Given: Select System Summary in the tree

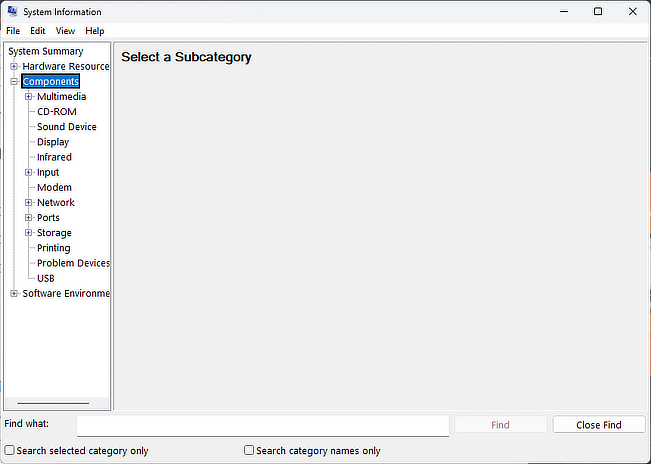Looking at the screenshot, I should coord(46,51).
